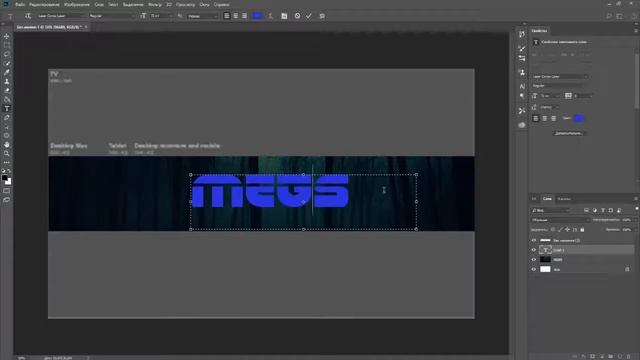Screen dimensions: 640x360
Task: Lock image pixels brush icon in Layers
Action: [x=560, y=230]
